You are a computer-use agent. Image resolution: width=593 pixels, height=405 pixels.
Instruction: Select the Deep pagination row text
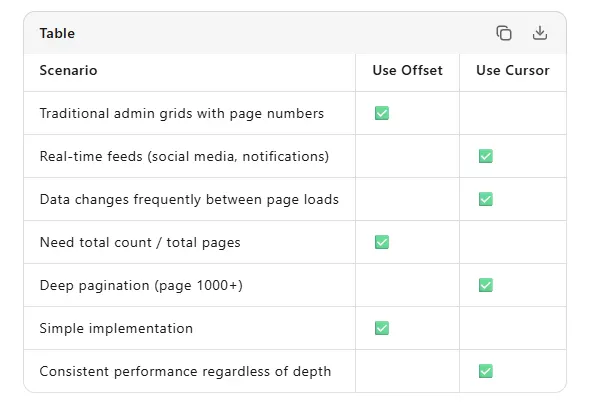[x=141, y=286]
